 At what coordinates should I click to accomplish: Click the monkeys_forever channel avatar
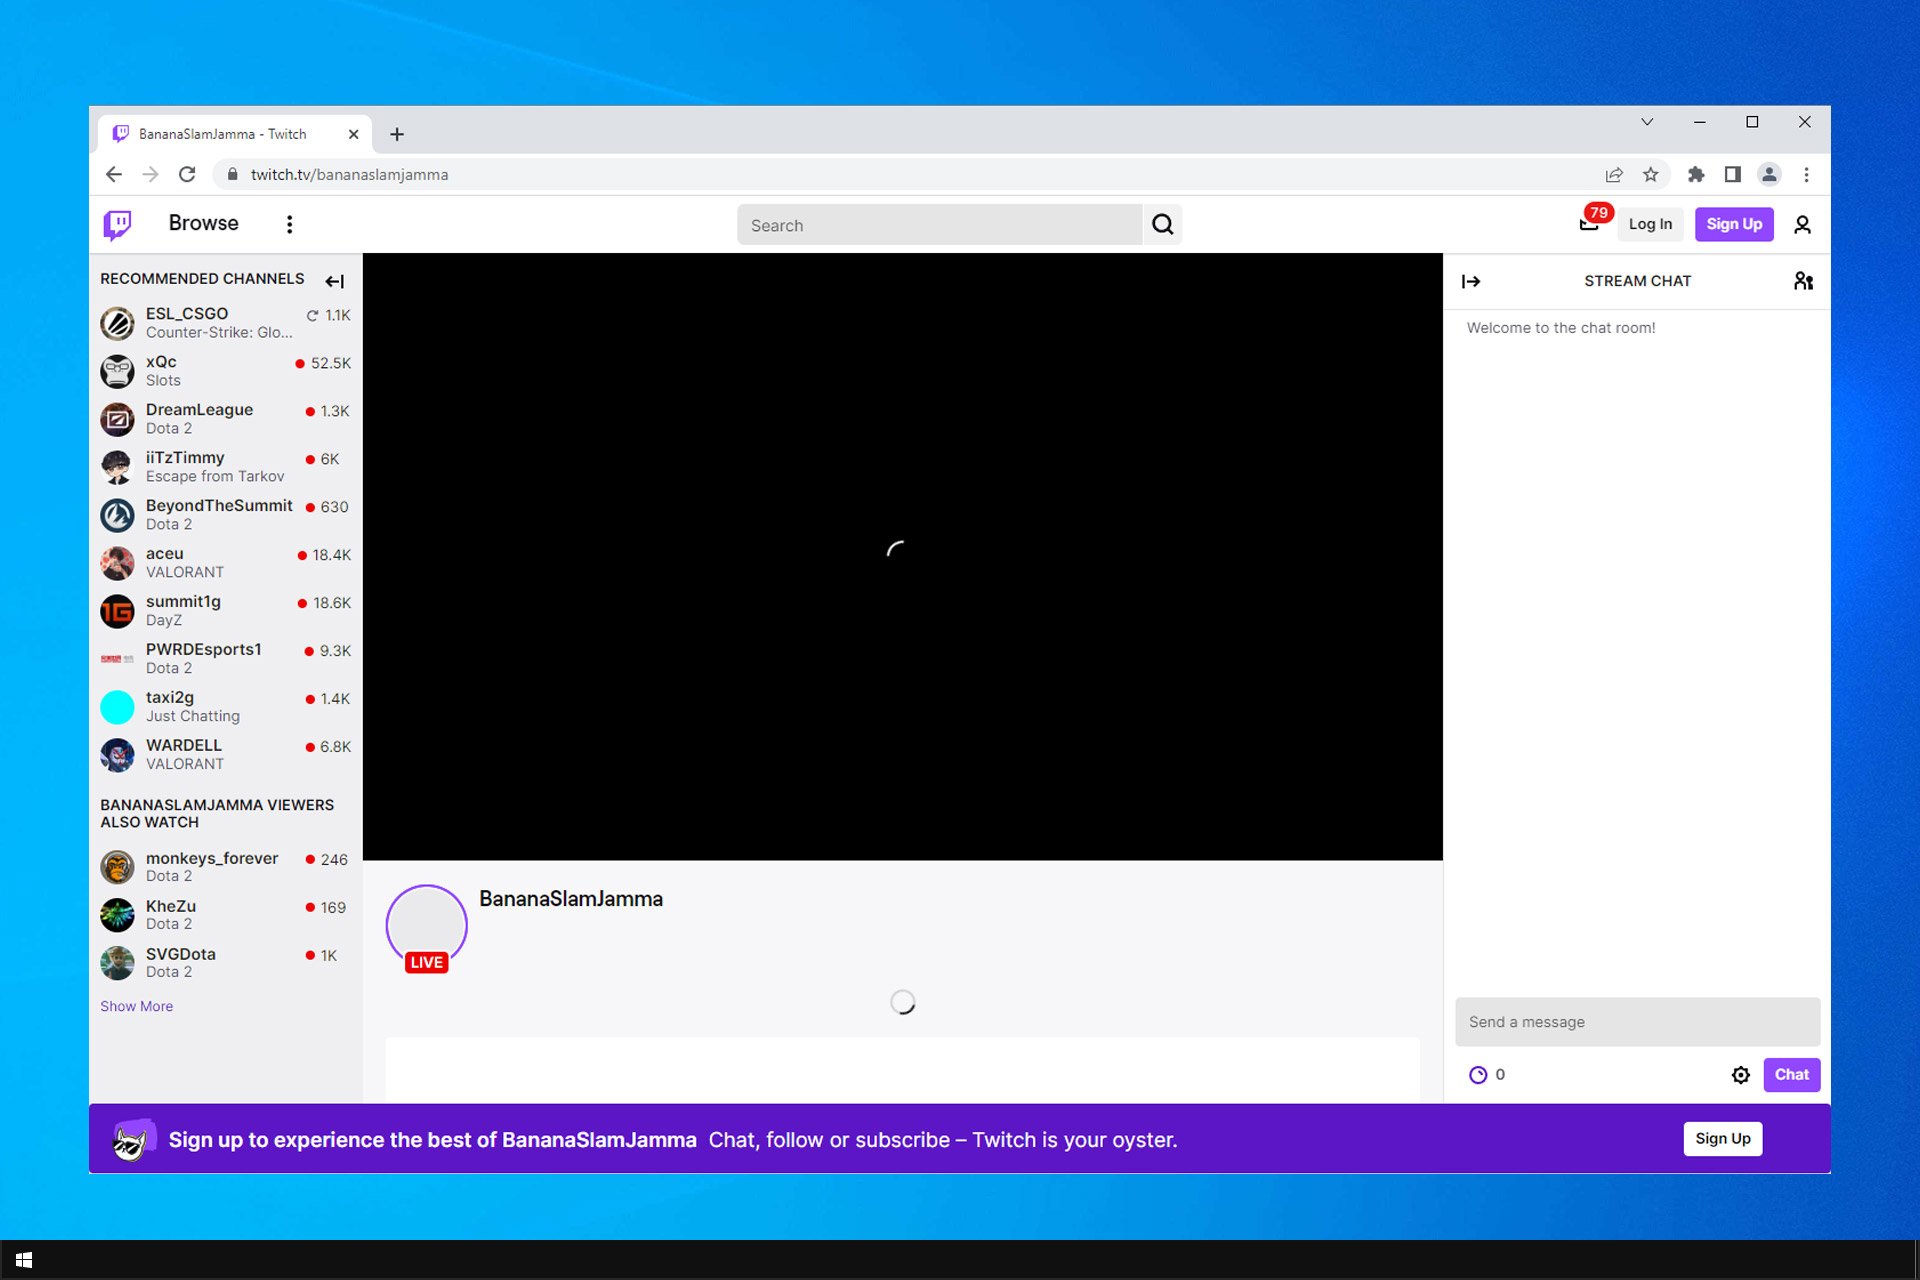pyautogui.click(x=117, y=867)
